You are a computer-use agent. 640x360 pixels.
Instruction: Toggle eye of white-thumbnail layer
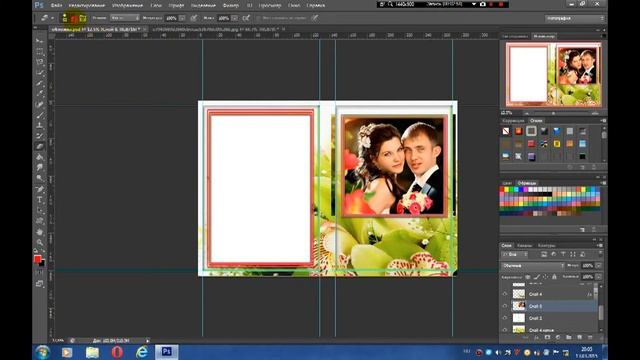point(505,318)
